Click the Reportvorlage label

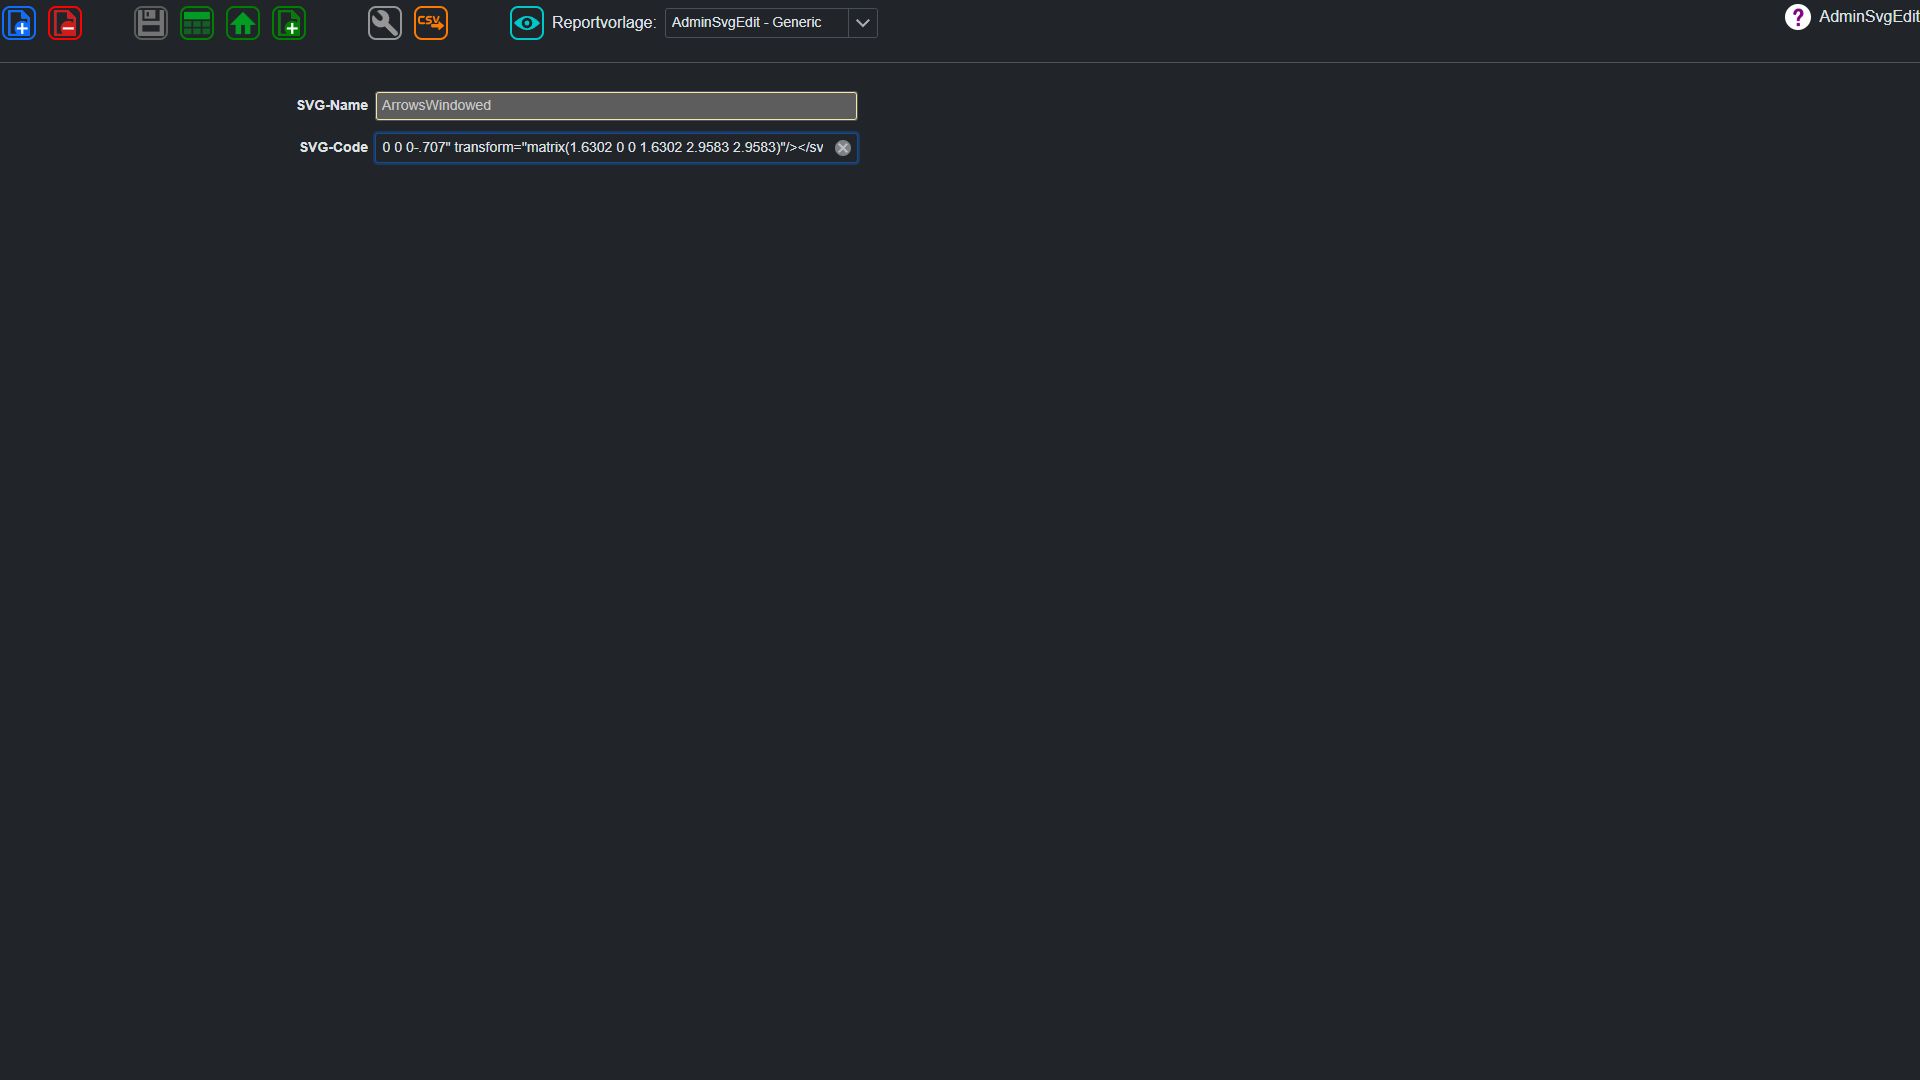[x=604, y=23]
